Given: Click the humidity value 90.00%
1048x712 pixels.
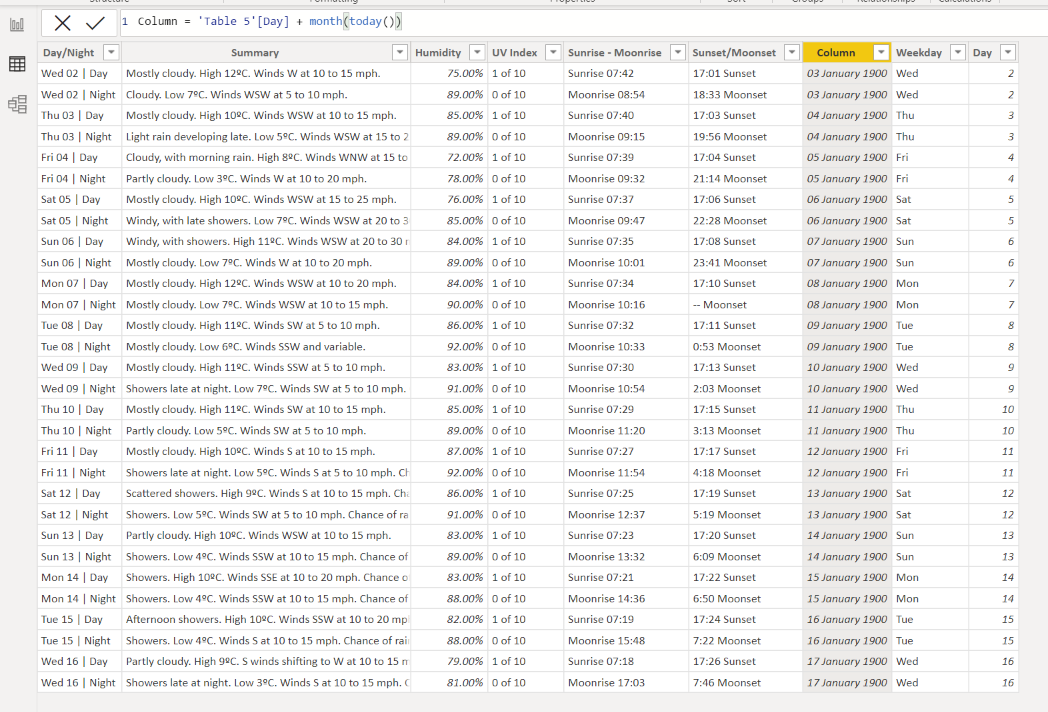Looking at the screenshot, I should [449, 305].
